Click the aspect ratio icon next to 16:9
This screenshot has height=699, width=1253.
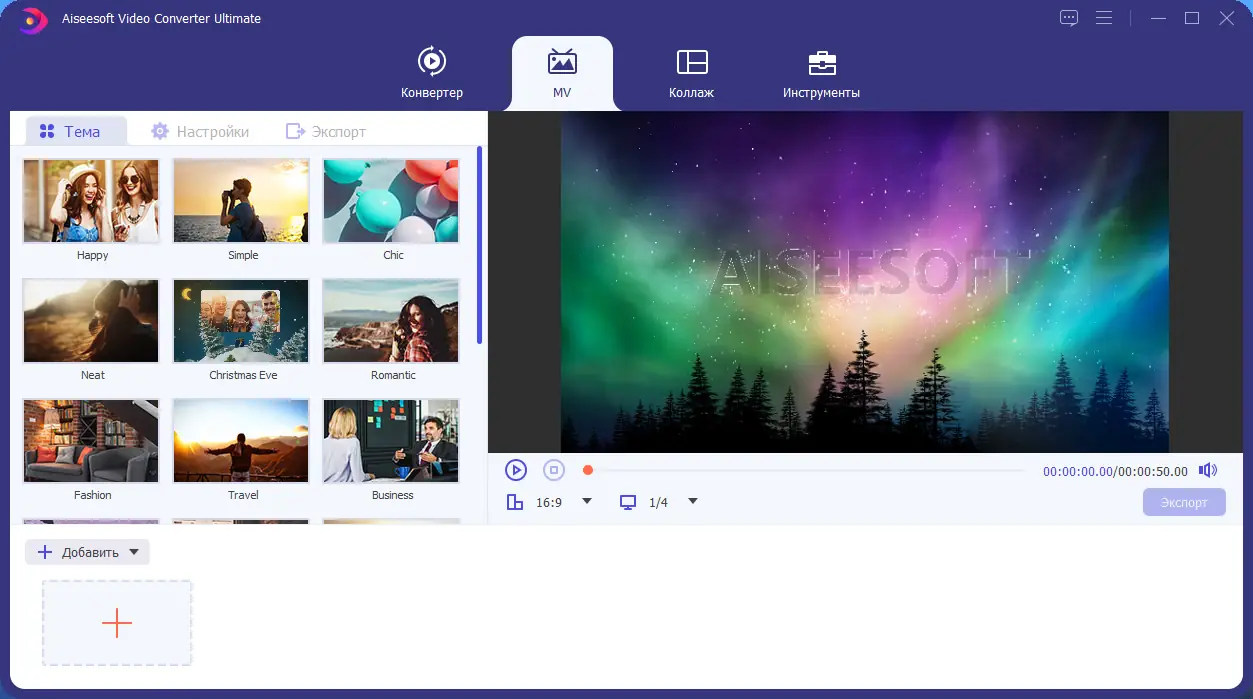click(x=515, y=502)
